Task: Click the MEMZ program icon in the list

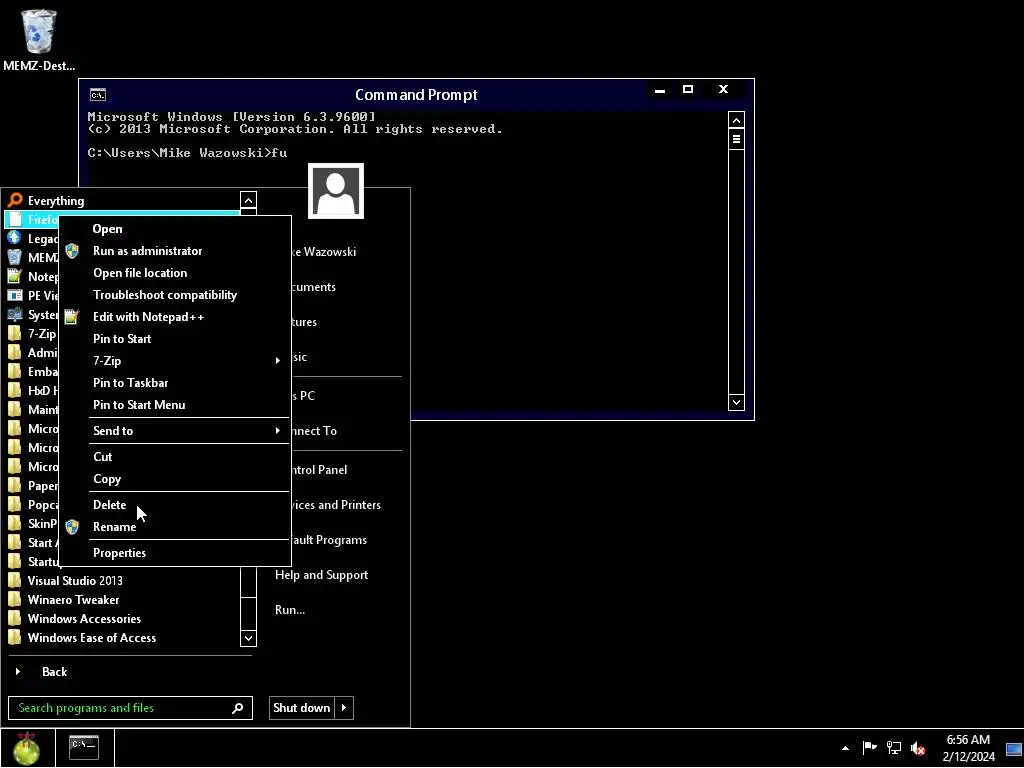Action: 14,257
